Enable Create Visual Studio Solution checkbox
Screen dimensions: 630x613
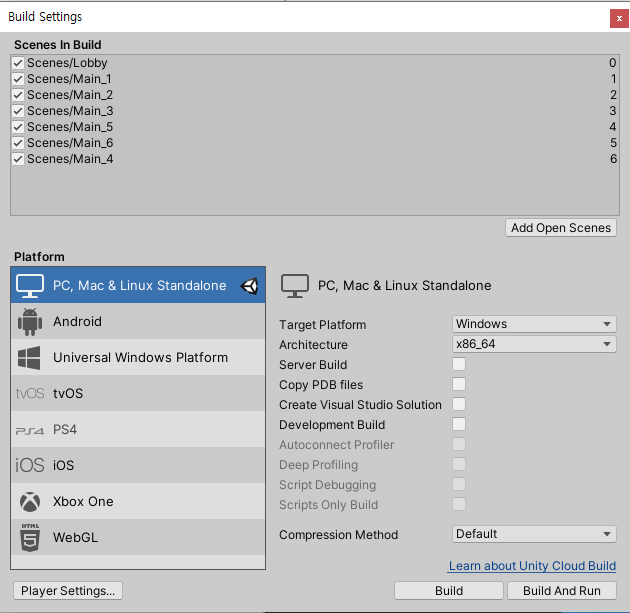459,404
